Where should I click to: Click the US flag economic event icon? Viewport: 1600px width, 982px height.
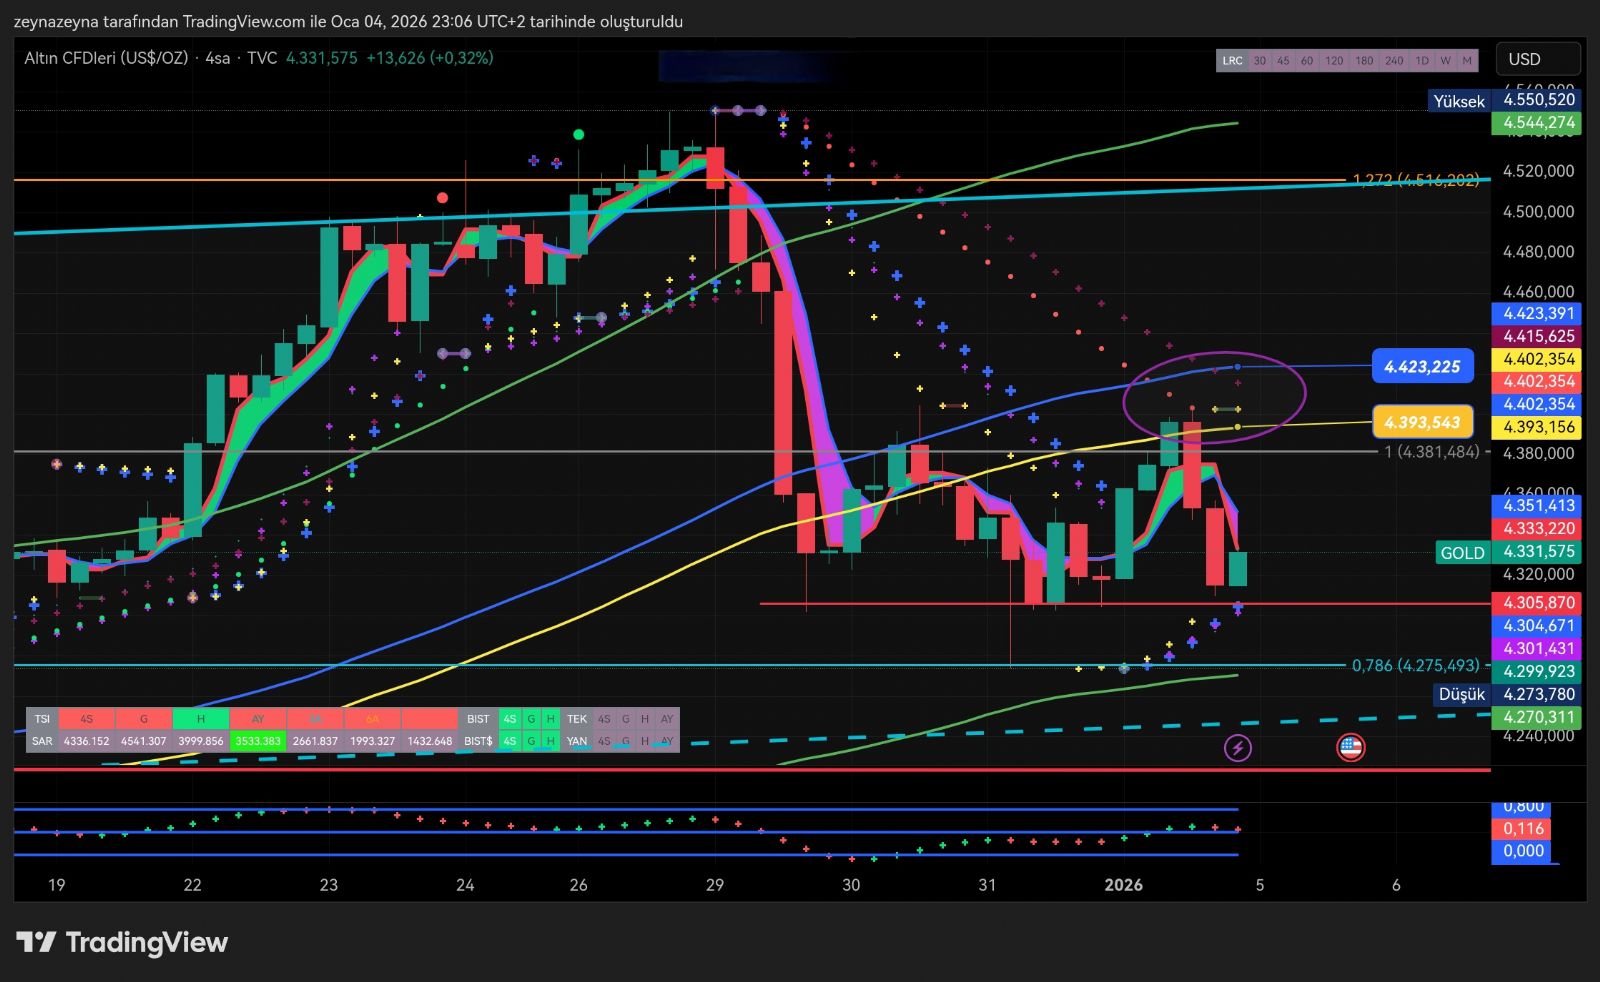click(1350, 747)
